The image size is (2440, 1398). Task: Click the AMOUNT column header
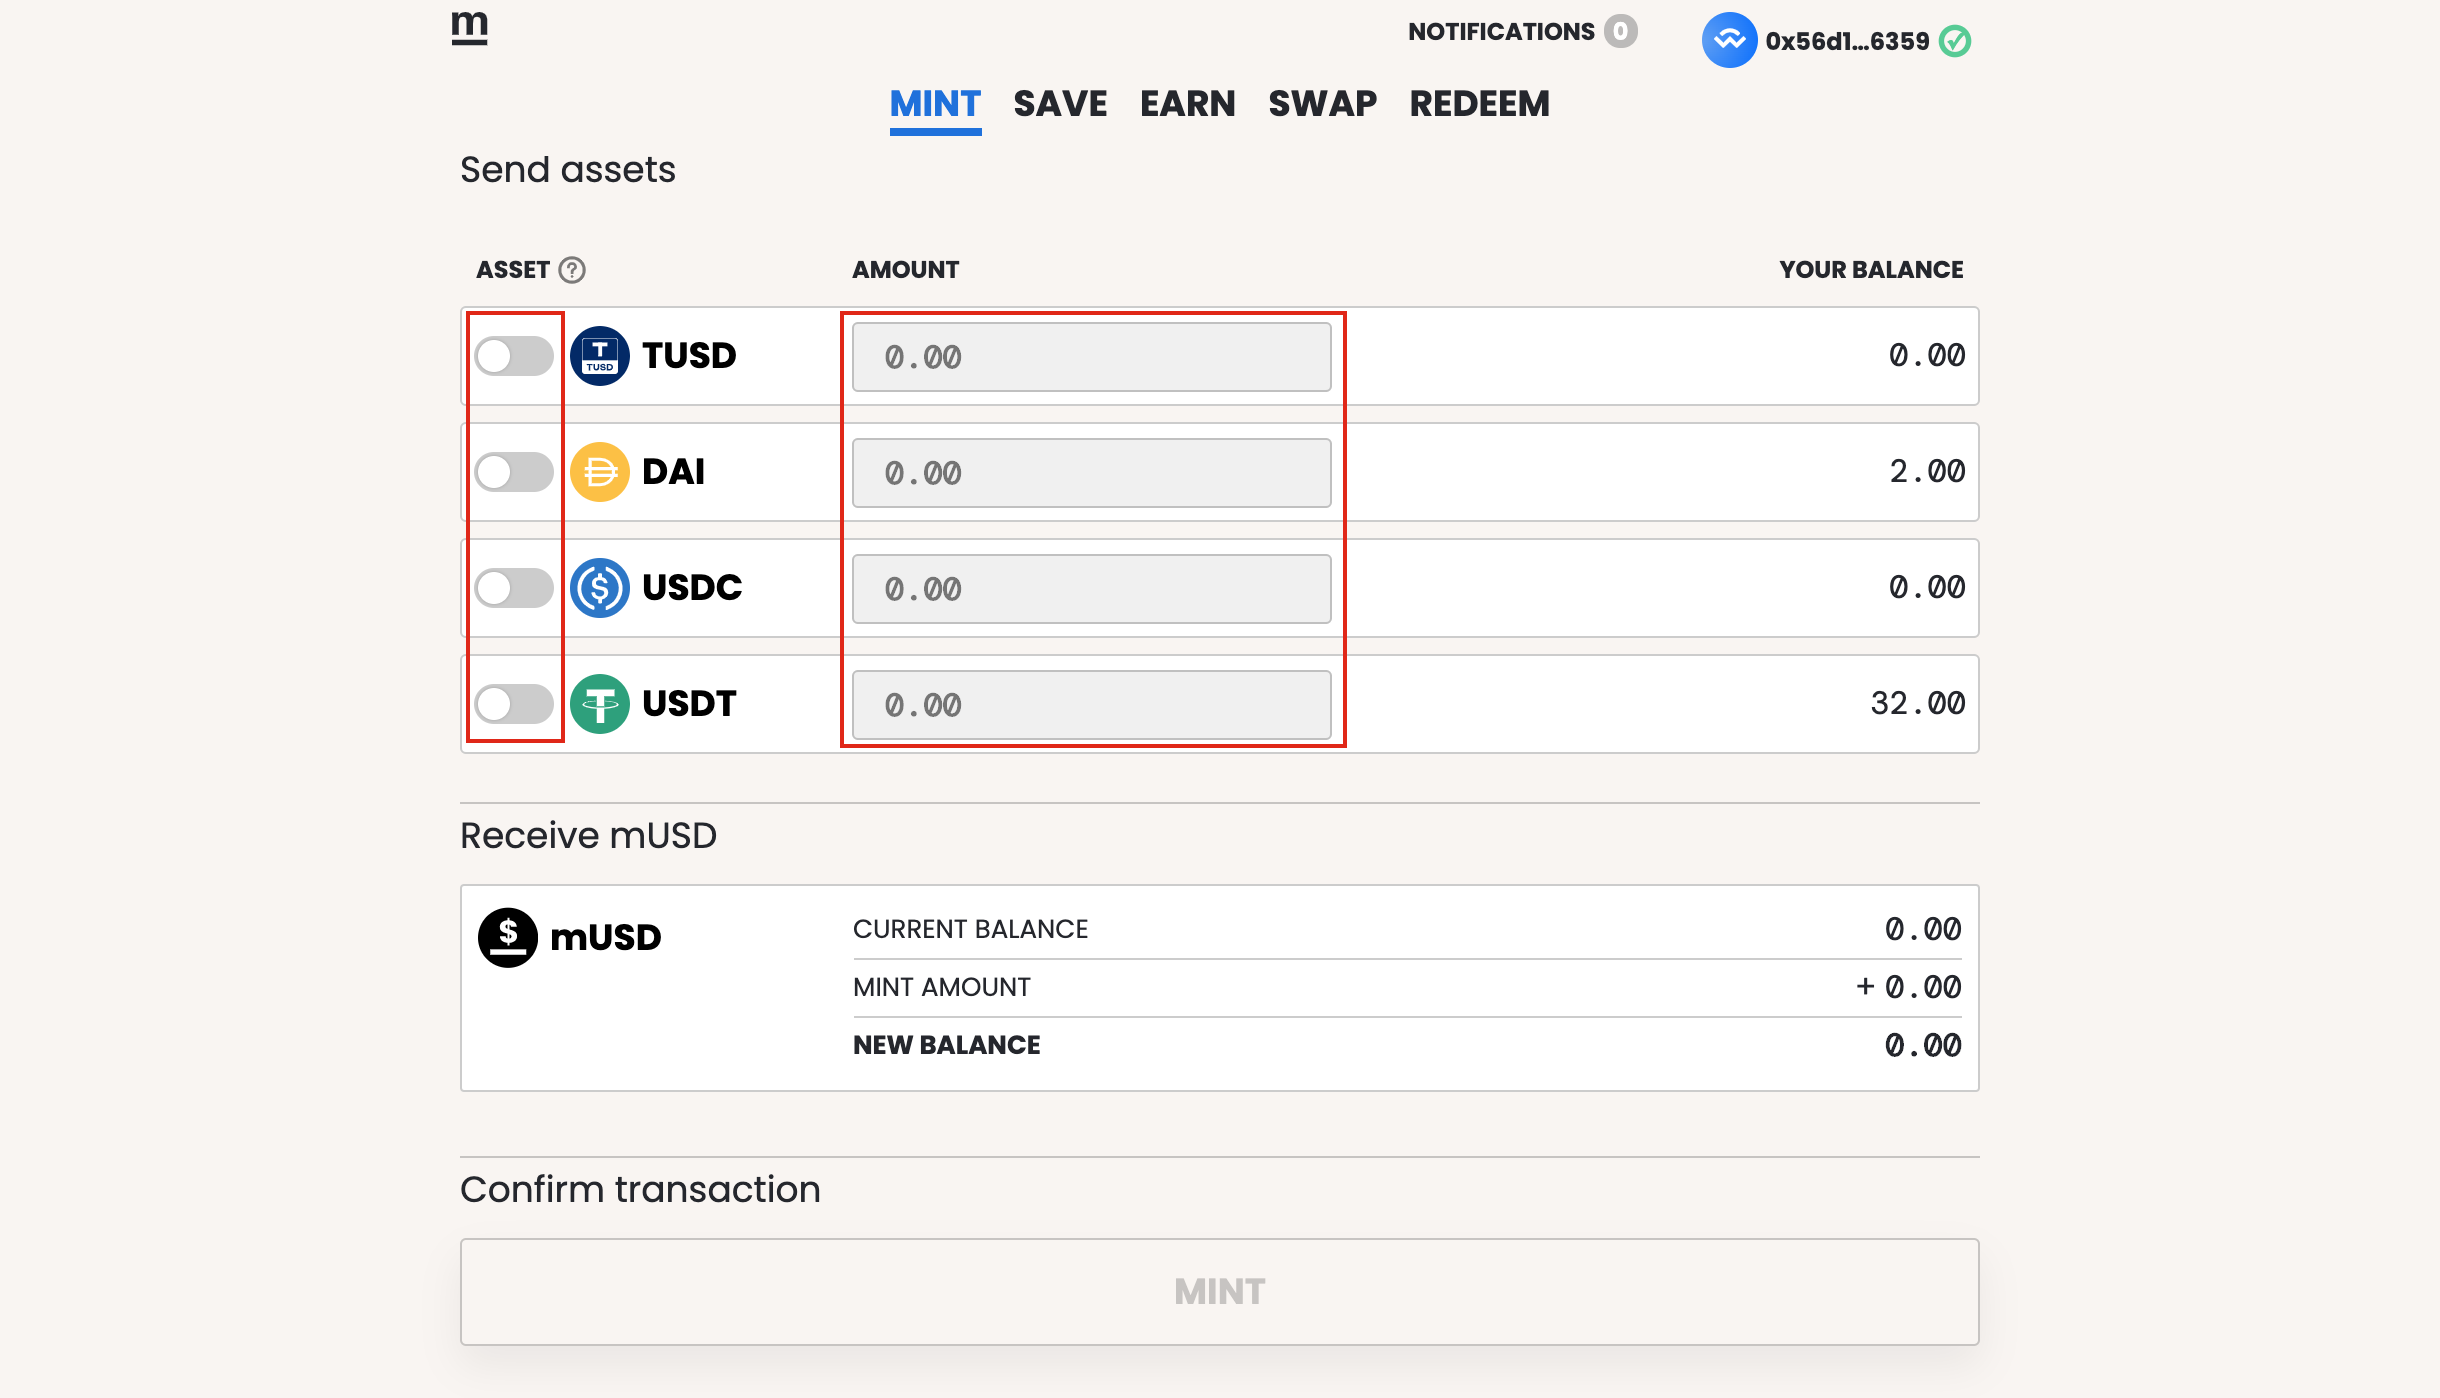click(x=905, y=270)
